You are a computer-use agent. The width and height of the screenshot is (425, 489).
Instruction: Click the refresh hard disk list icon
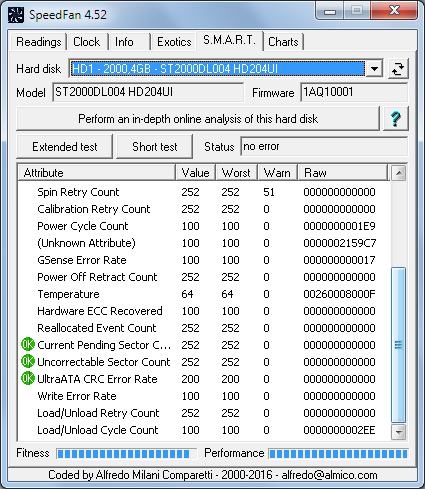point(398,69)
